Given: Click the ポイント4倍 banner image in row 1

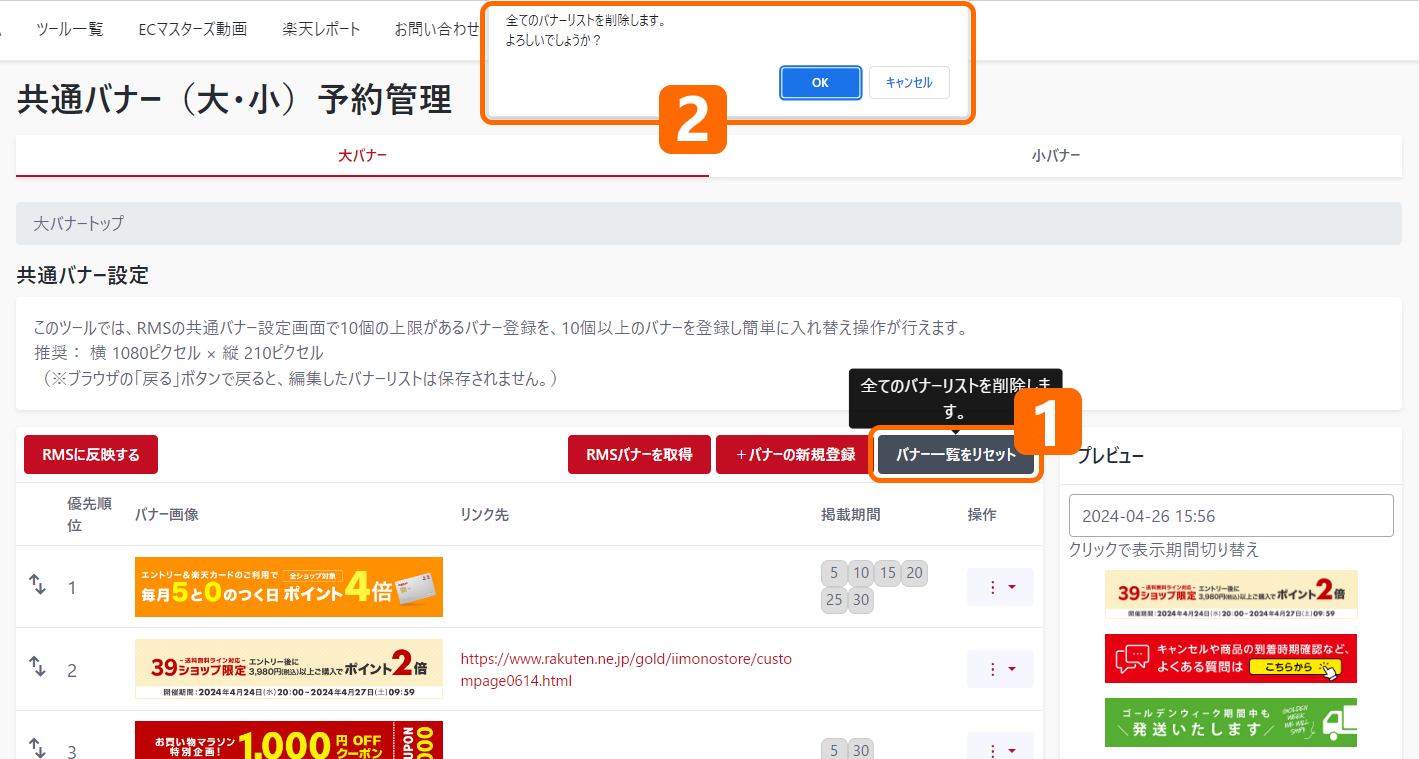Looking at the screenshot, I should (289, 587).
